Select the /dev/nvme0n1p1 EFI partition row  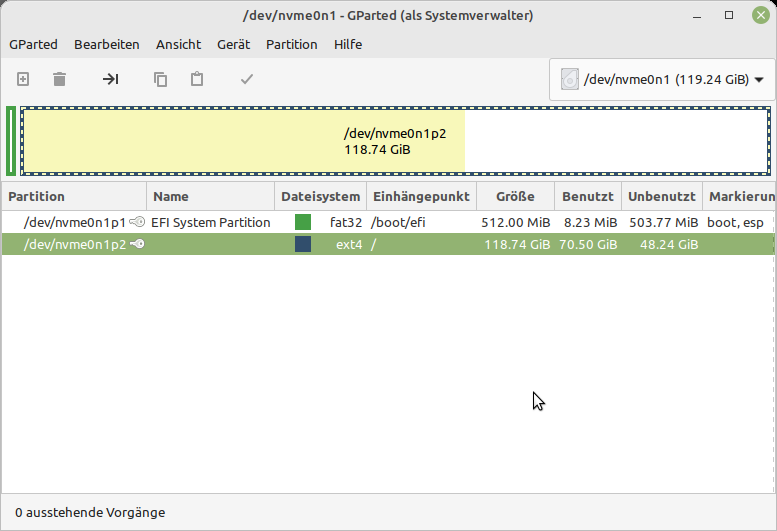75,222
